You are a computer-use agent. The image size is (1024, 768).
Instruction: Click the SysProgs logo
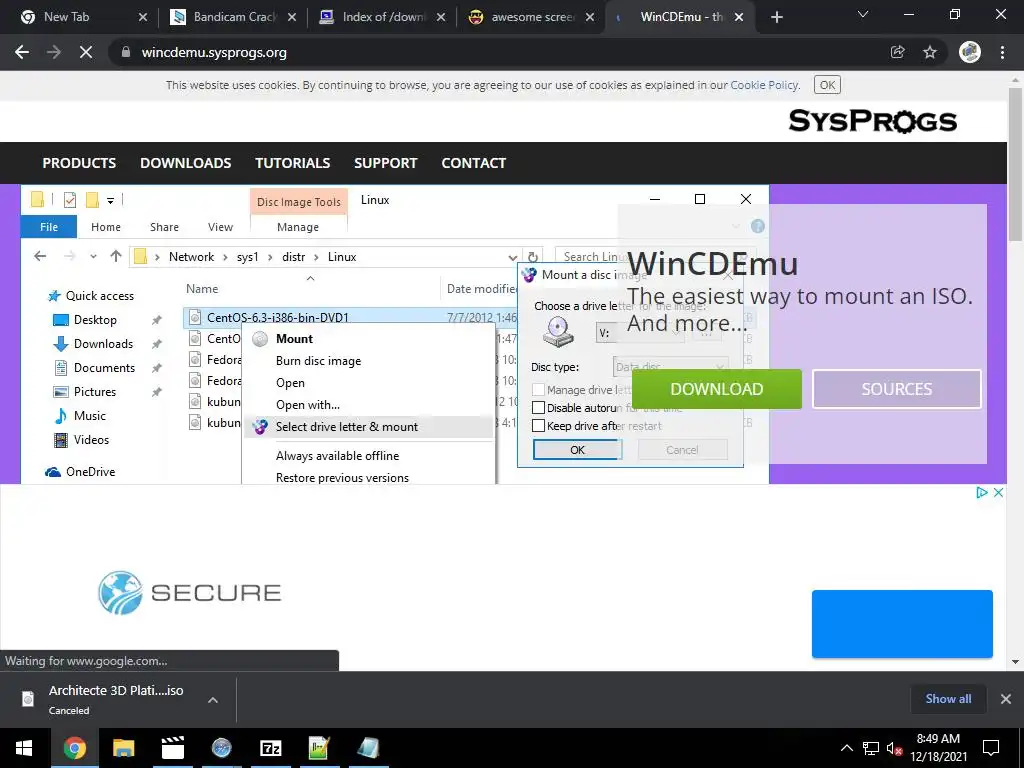coord(872,121)
